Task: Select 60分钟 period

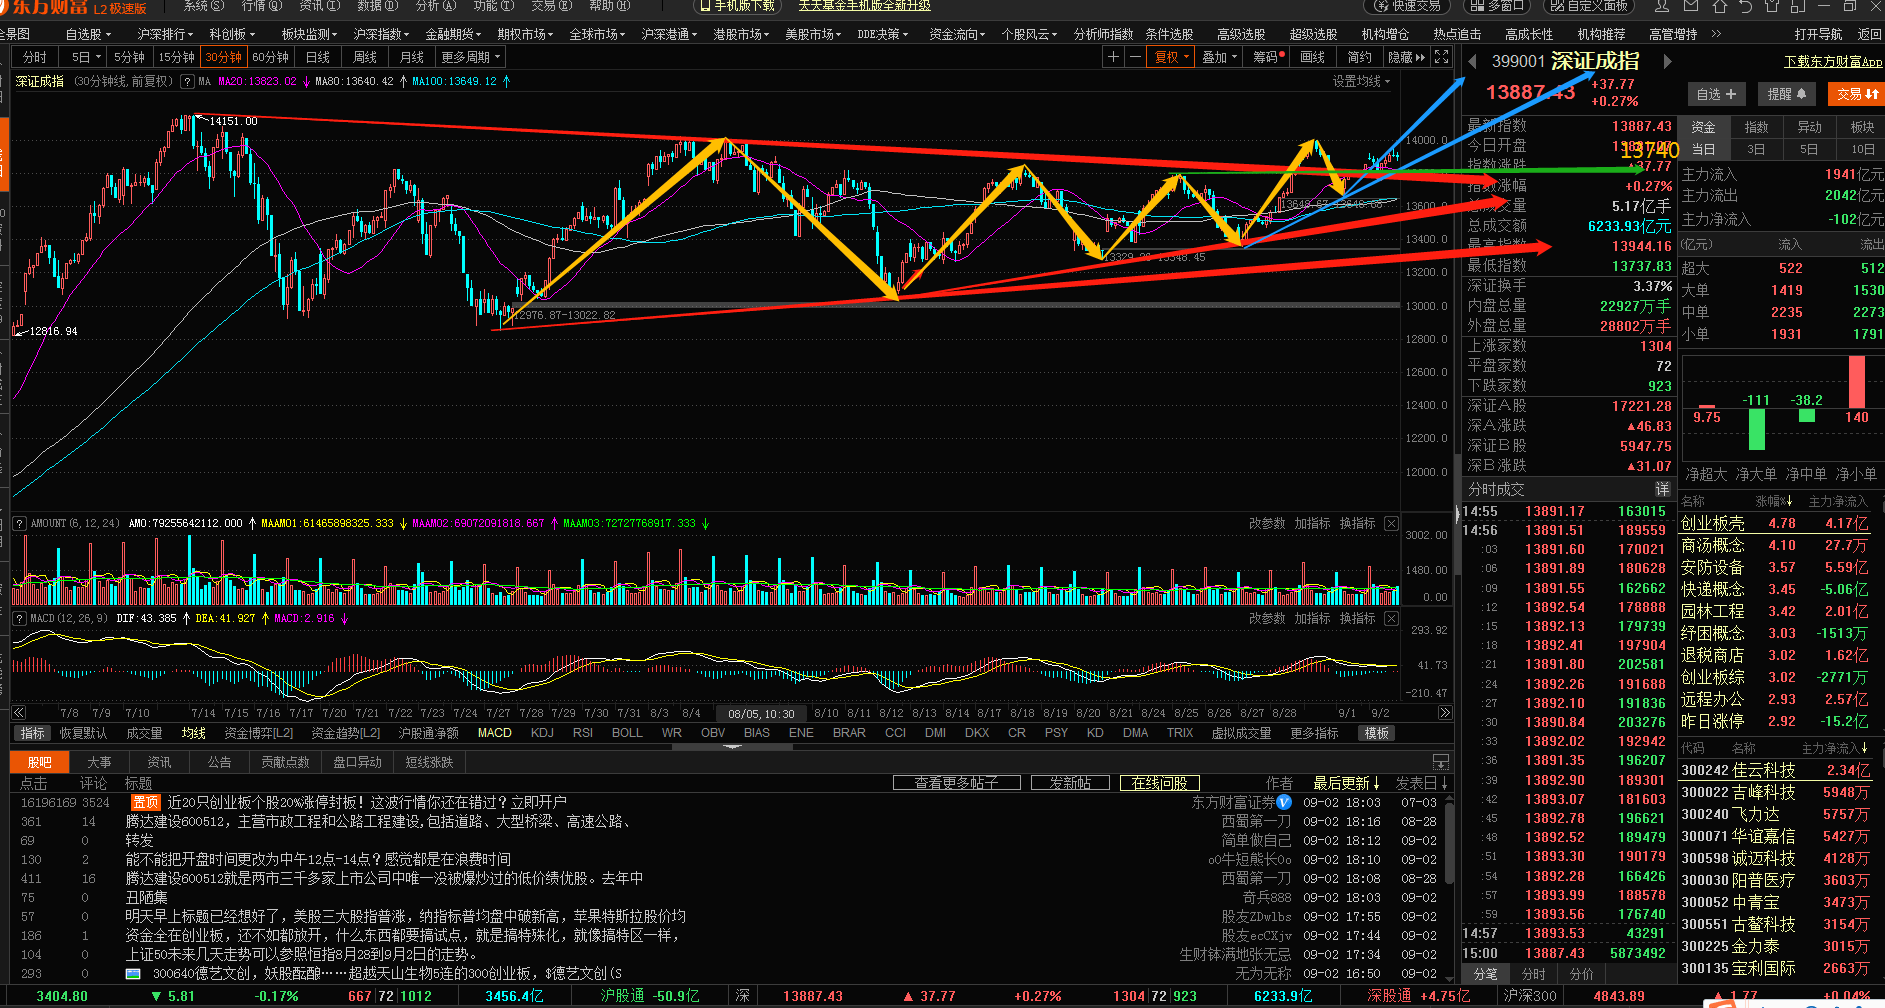Action: click(270, 57)
